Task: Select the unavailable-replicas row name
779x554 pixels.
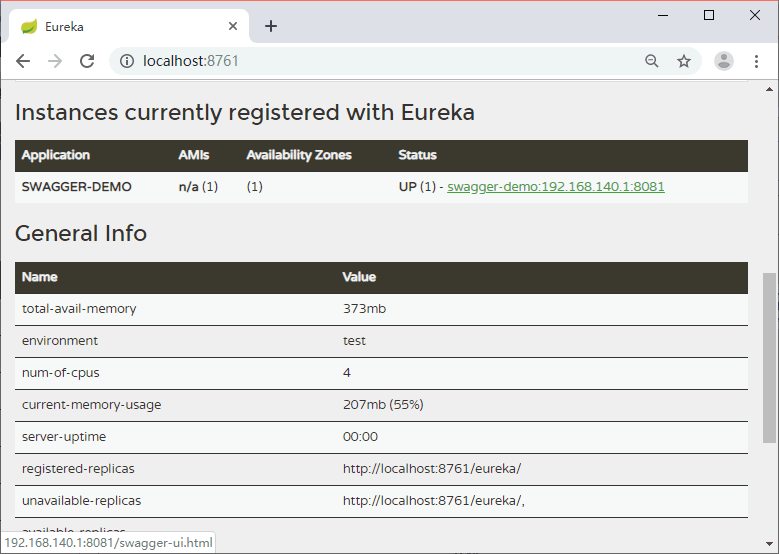Action: [81, 501]
